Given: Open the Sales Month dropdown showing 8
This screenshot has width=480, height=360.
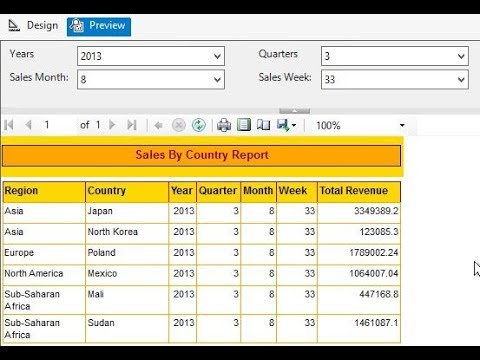Looking at the screenshot, I should point(151,79).
